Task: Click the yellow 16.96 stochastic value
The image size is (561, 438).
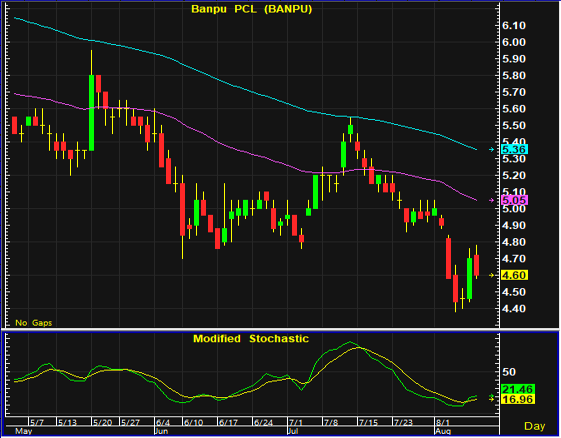Action: 518,399
